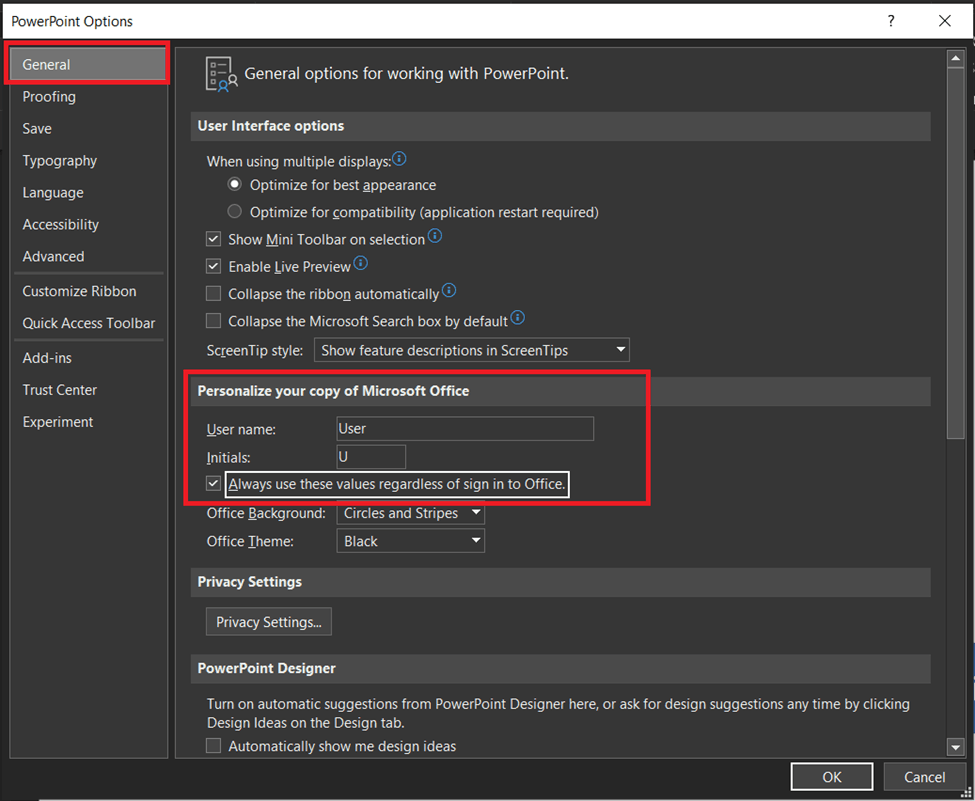Click info icon beside multiple displays label
975x801 pixels.
pos(399,159)
